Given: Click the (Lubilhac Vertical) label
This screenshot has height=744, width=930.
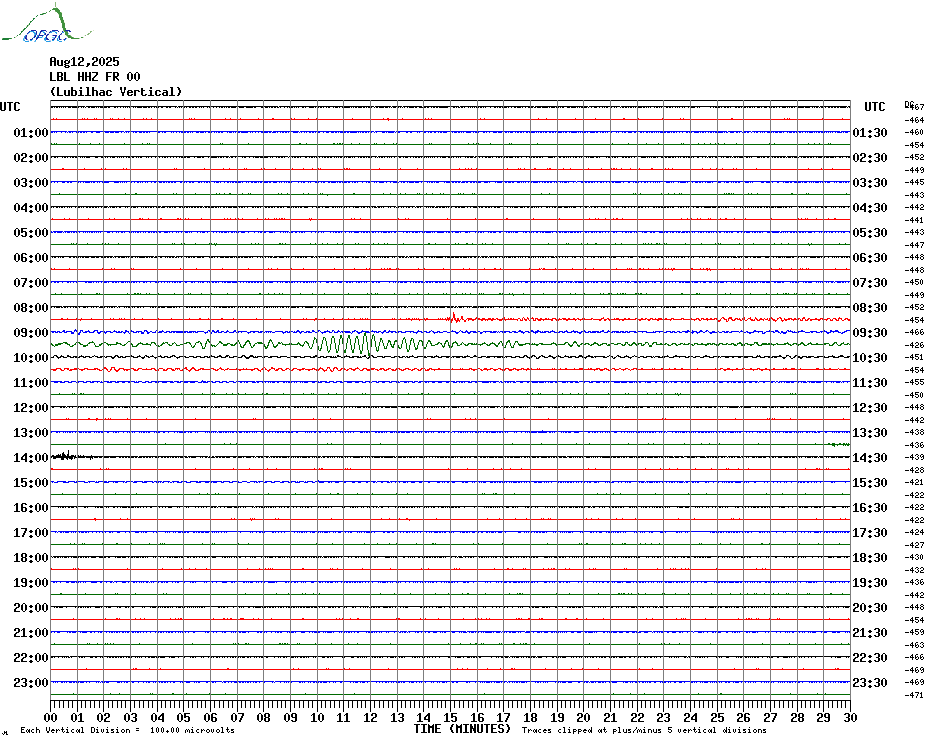Looking at the screenshot, I should point(116,92).
